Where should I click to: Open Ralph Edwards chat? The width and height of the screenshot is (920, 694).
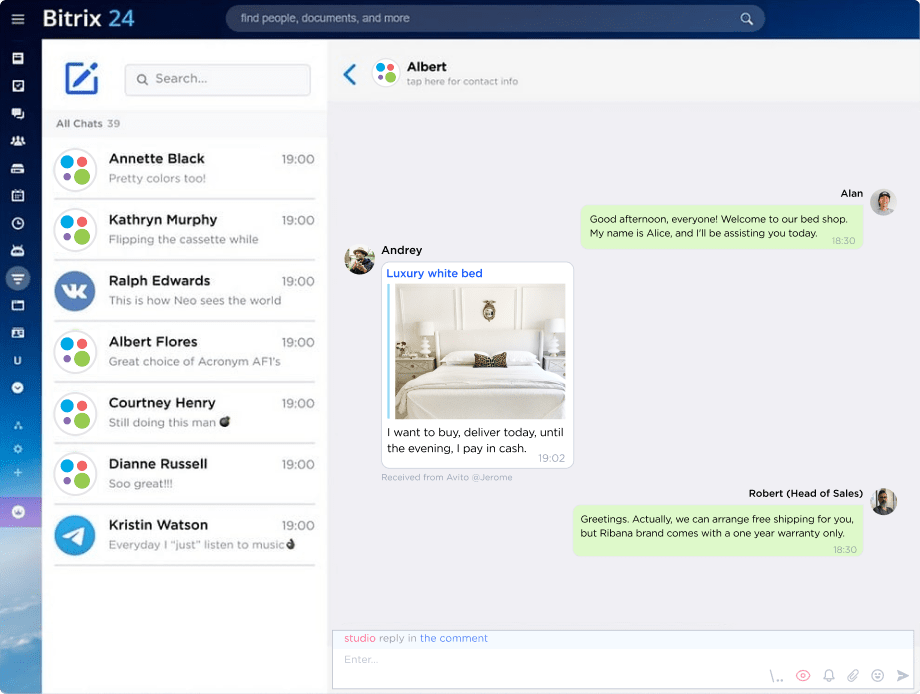pos(184,290)
